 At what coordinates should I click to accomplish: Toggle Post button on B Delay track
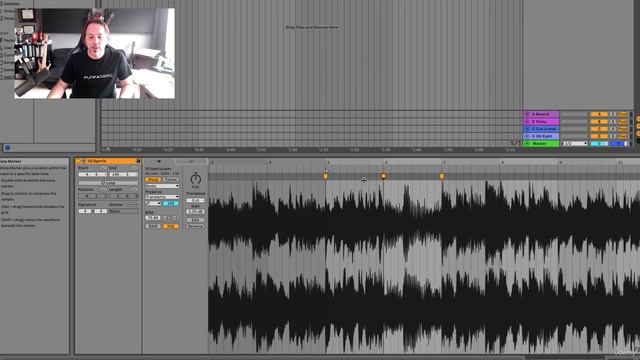coord(622,122)
